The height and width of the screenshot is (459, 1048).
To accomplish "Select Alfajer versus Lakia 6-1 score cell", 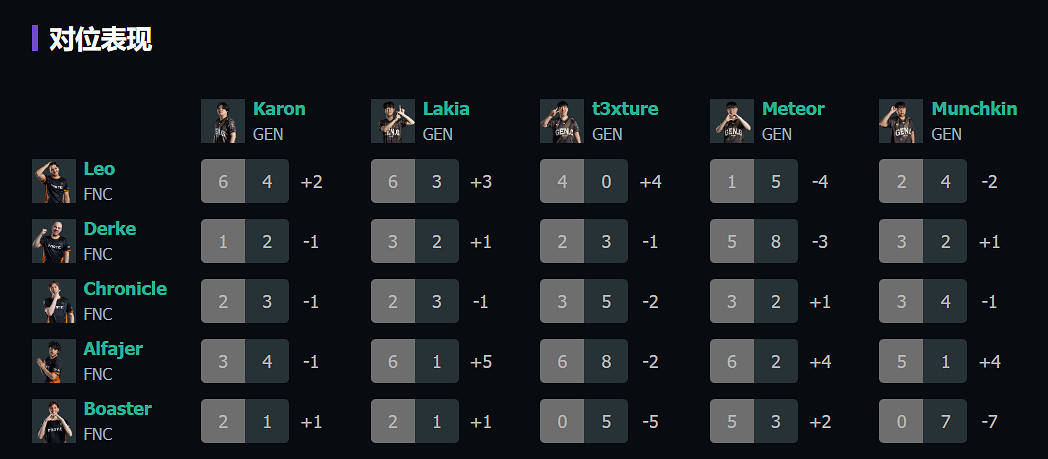I will 415,361.
